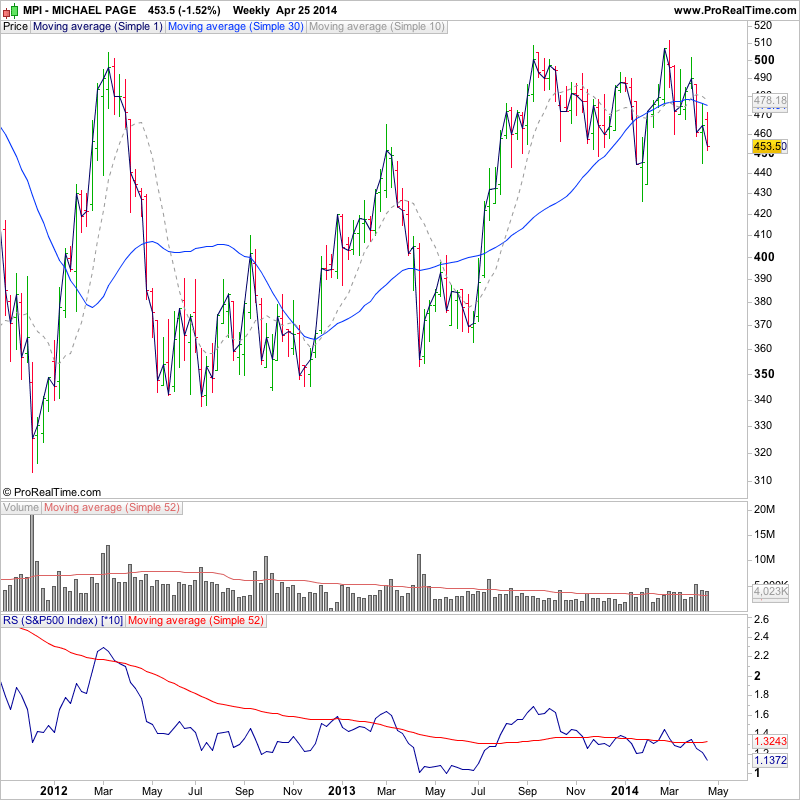800x800 pixels.
Task: Click the 1.8 RS axis label
Action: pos(762,694)
